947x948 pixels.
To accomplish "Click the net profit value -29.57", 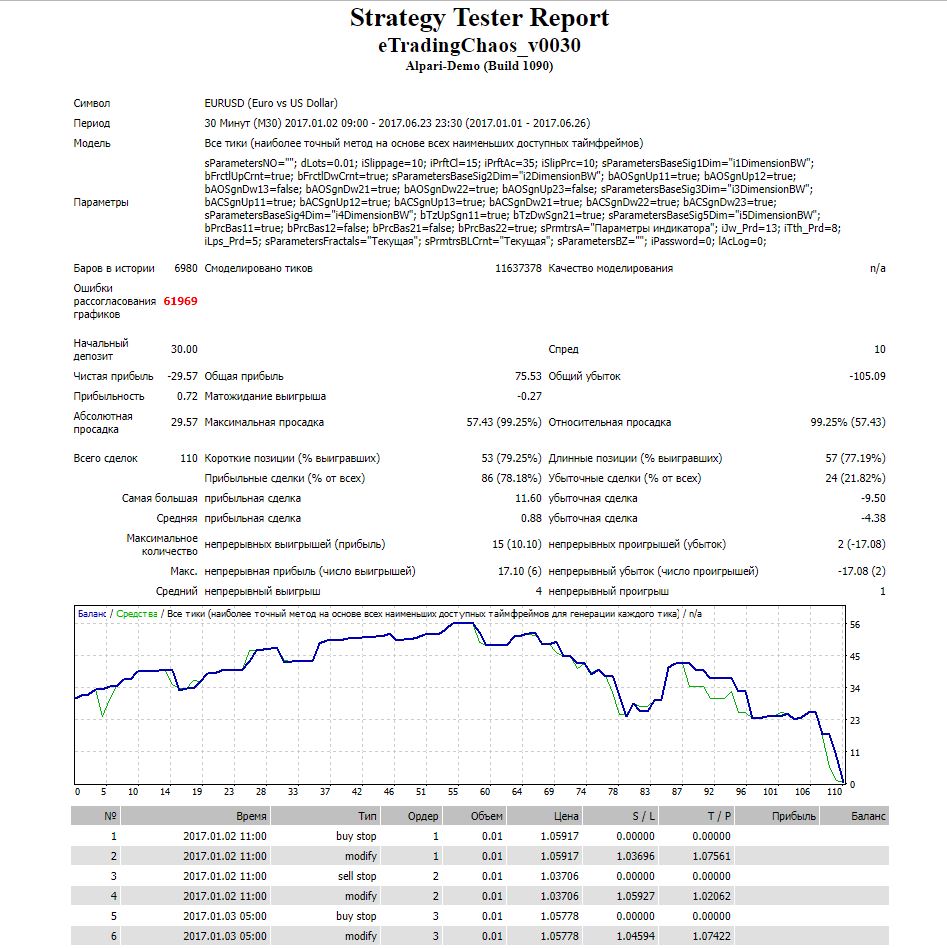I will [x=182, y=376].
